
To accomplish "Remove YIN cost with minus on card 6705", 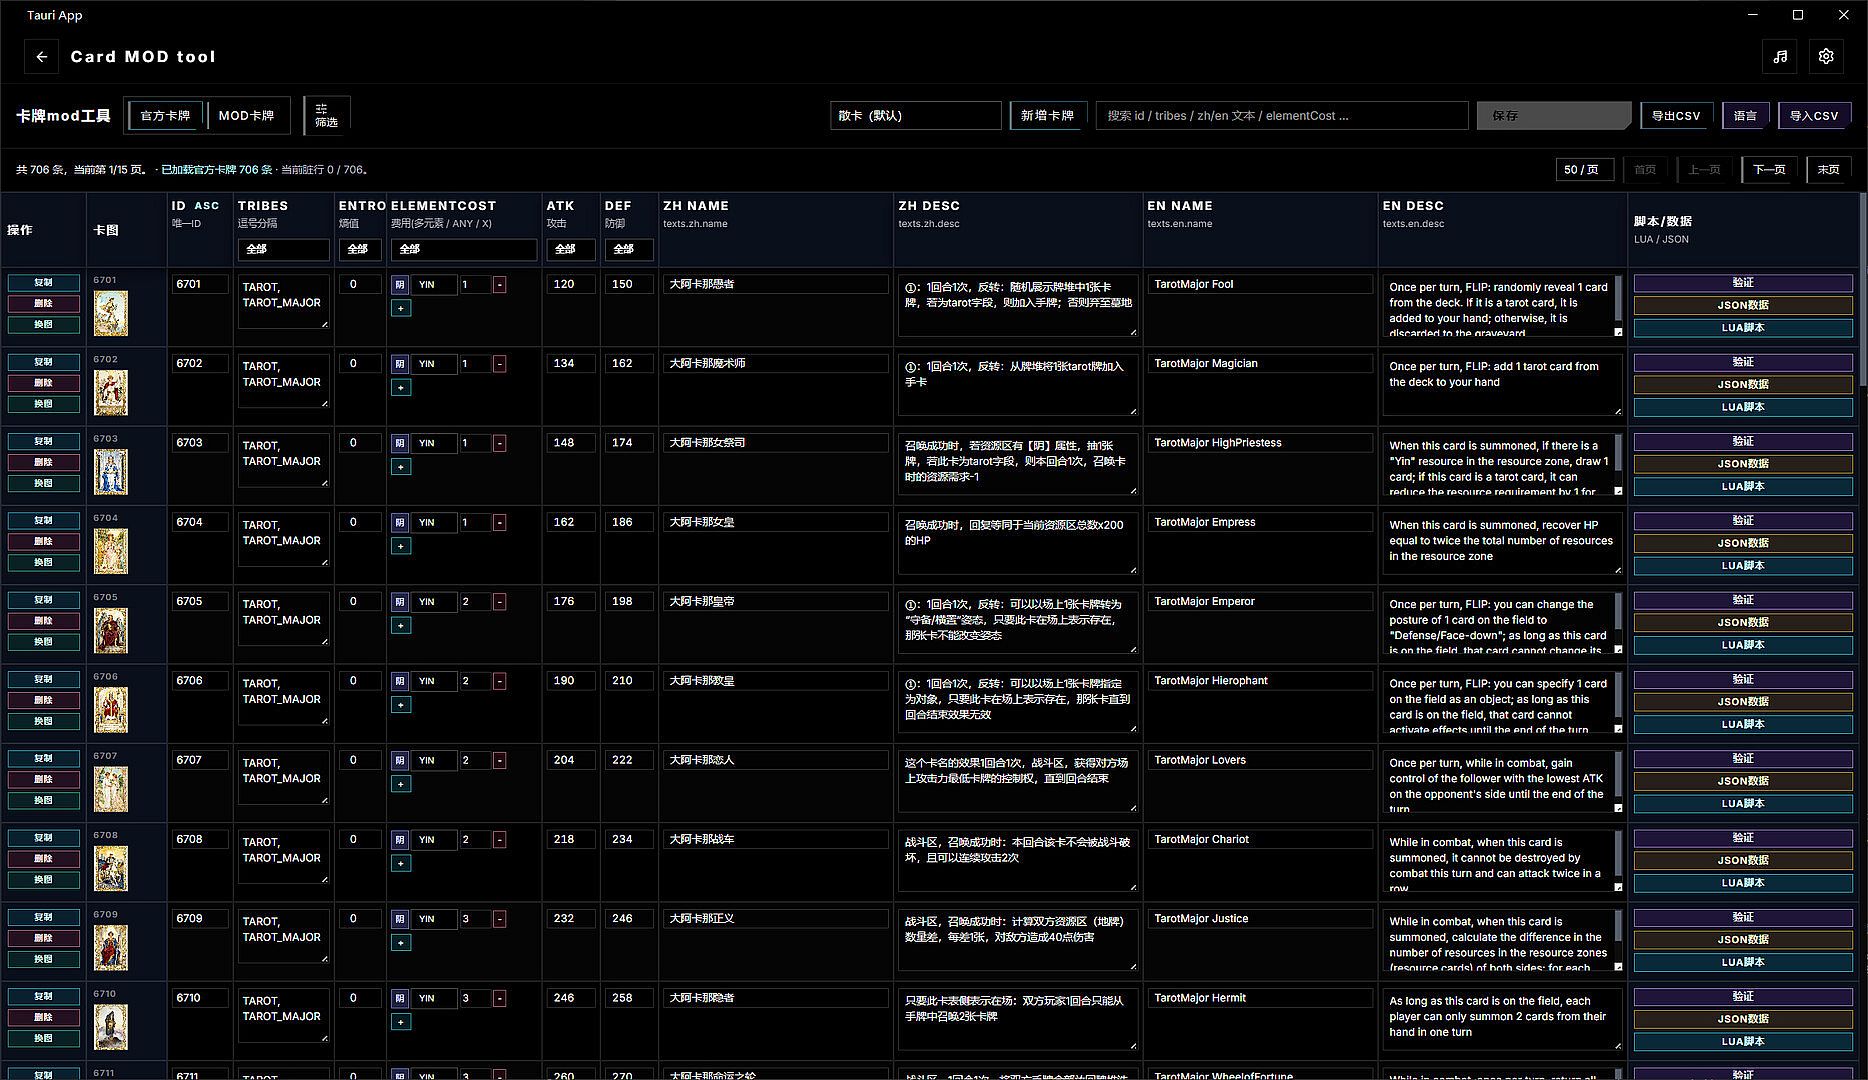I will tap(499, 602).
